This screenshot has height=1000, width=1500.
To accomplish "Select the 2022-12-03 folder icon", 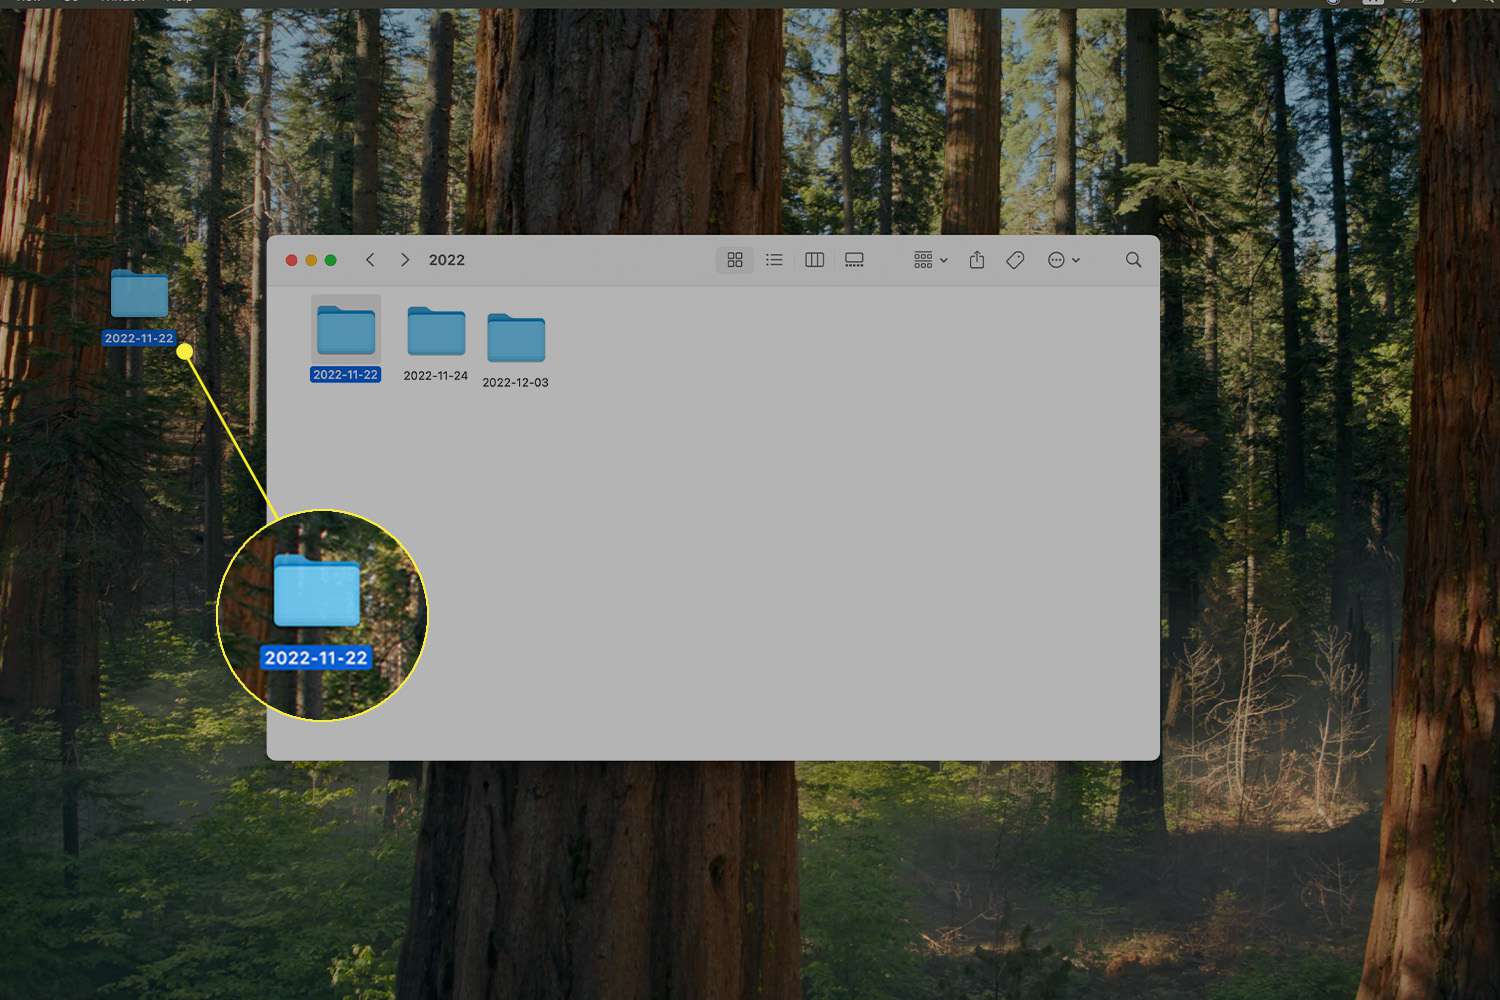I will (x=516, y=338).
